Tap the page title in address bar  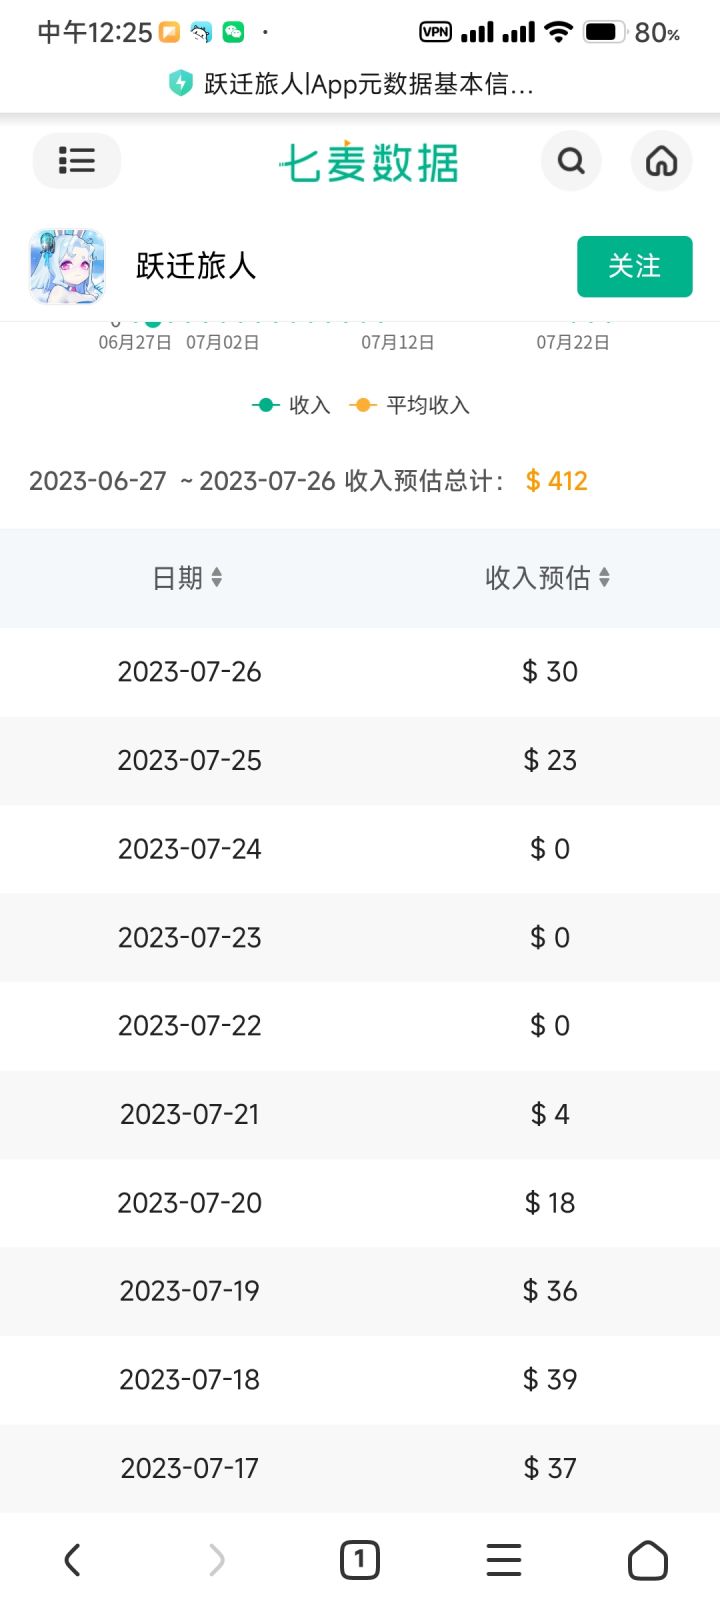(x=368, y=84)
